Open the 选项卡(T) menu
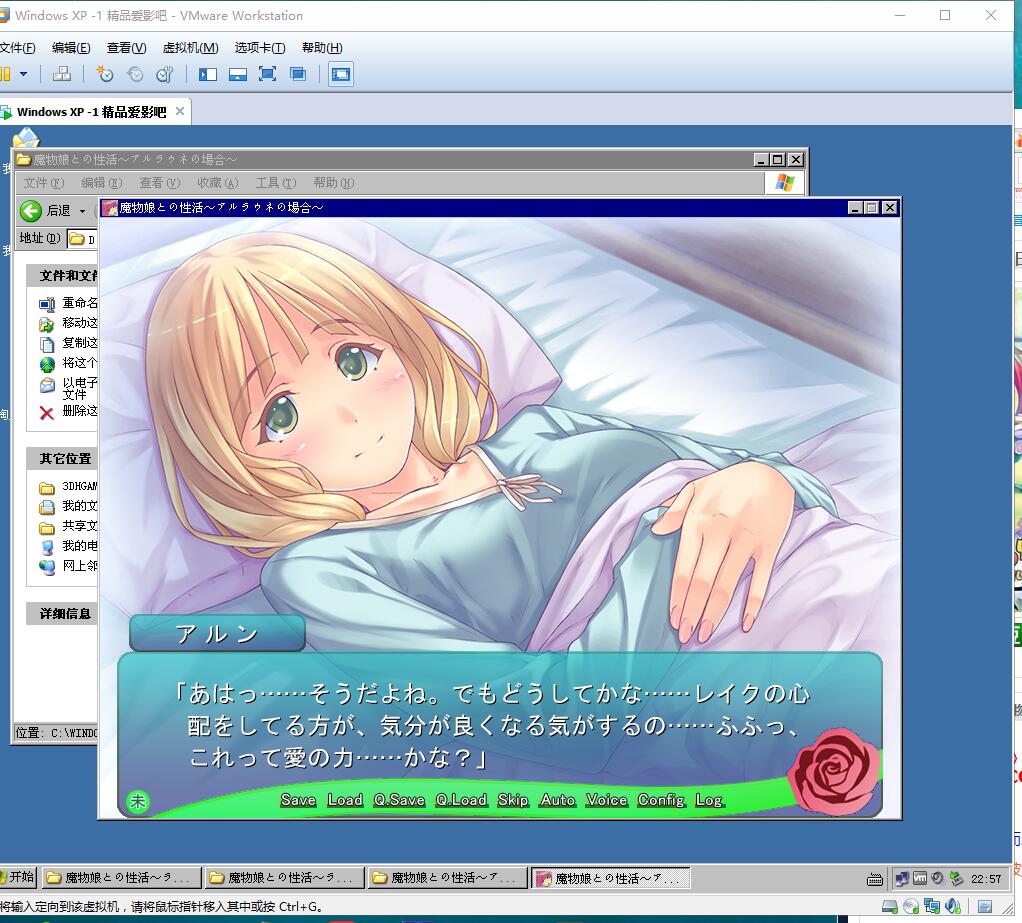 point(260,48)
